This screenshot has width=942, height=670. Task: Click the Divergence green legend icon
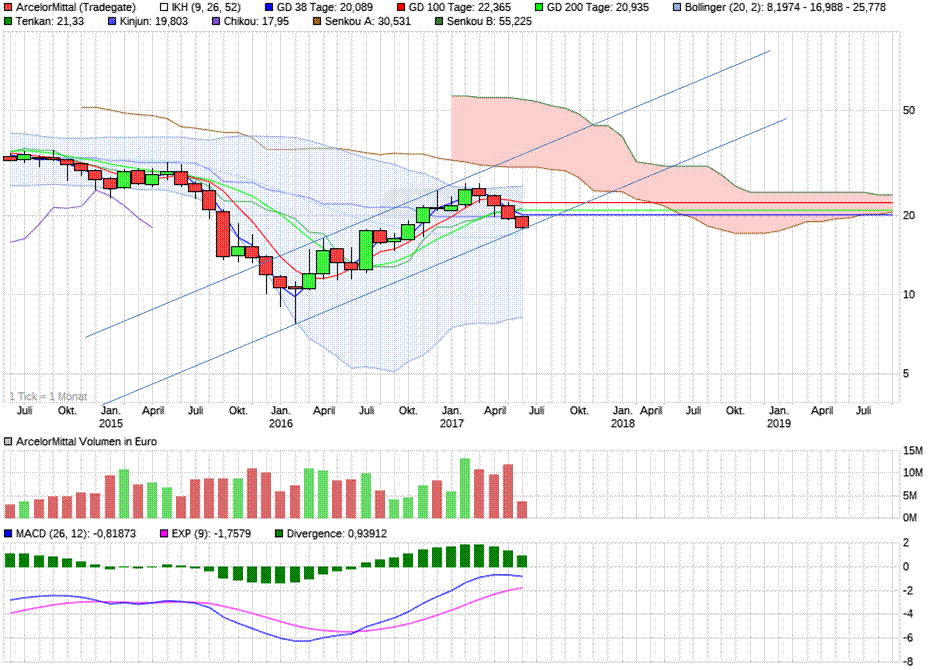pos(282,533)
